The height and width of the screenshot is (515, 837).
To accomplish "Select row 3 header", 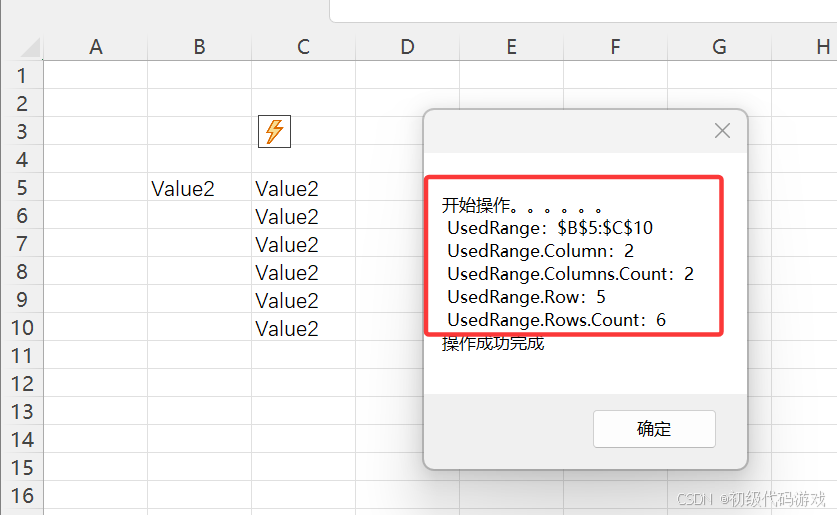I will (22, 131).
